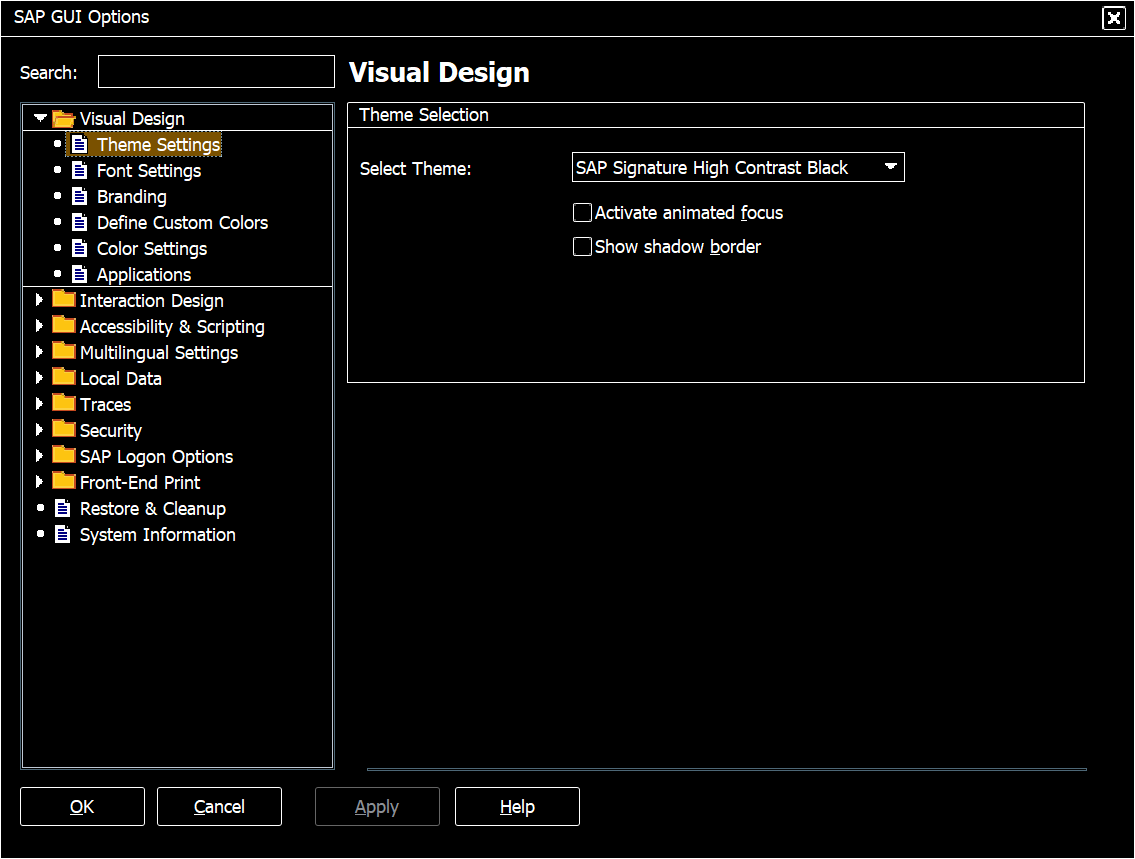Click the Branding page icon
This screenshot has height=859, width=1135.
[79, 195]
